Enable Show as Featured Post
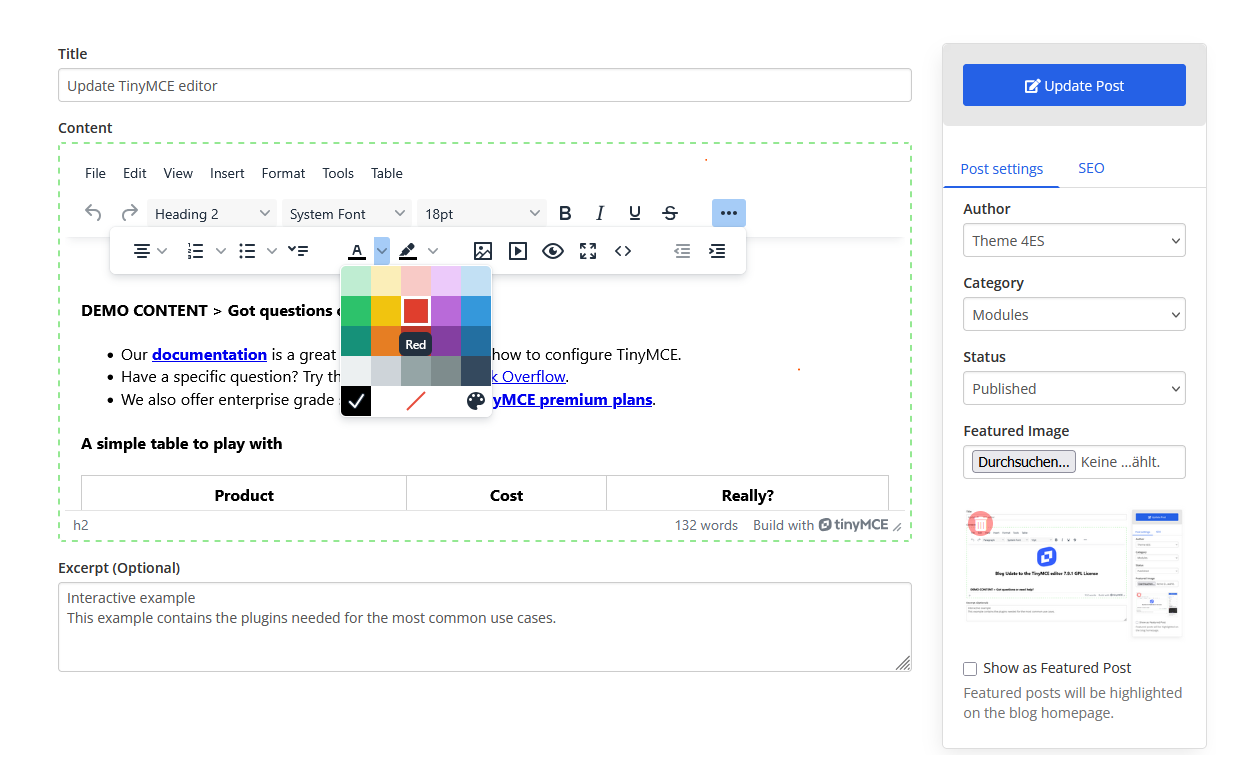The height and width of the screenshot is (784, 1259). 969,668
